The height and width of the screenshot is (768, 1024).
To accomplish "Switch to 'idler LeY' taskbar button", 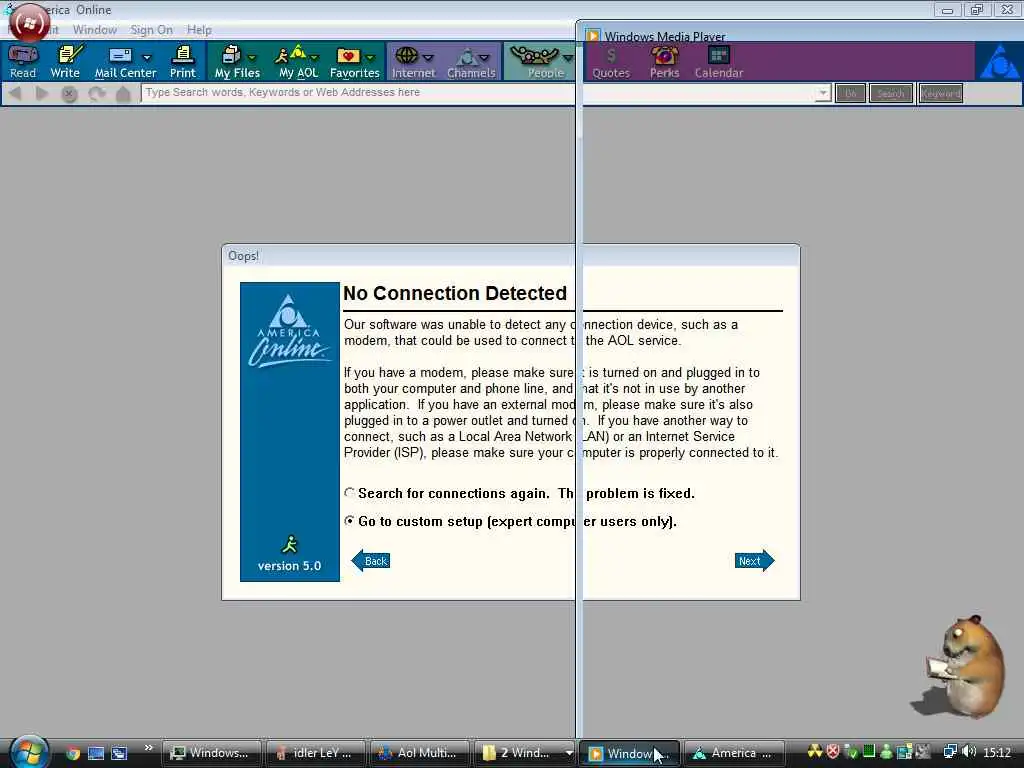I will point(315,753).
